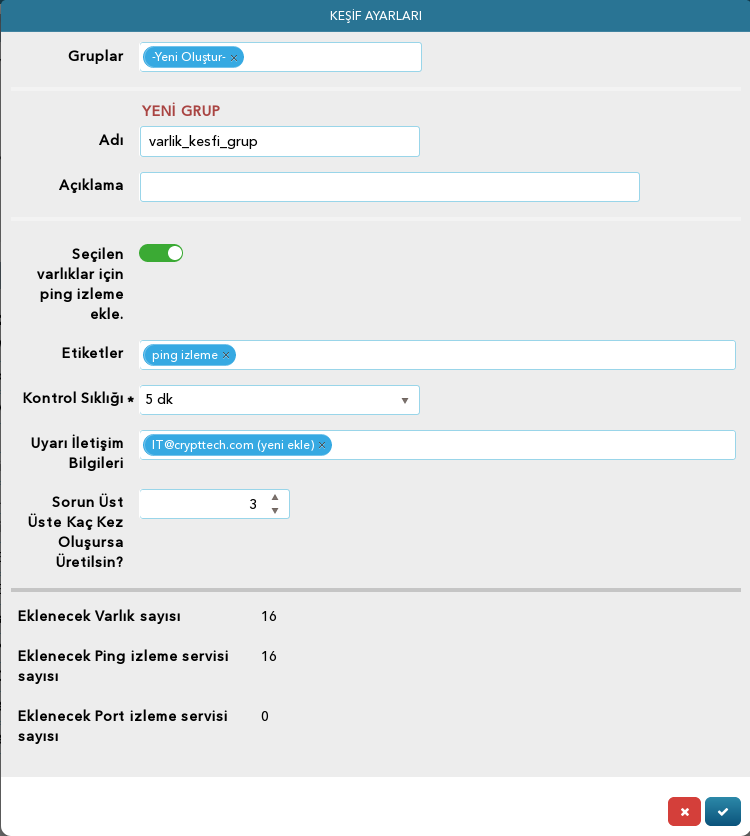The image size is (750, 836).
Task: Select the IT@crypttech.com (yeni ekle) chip
Action: 237,445
